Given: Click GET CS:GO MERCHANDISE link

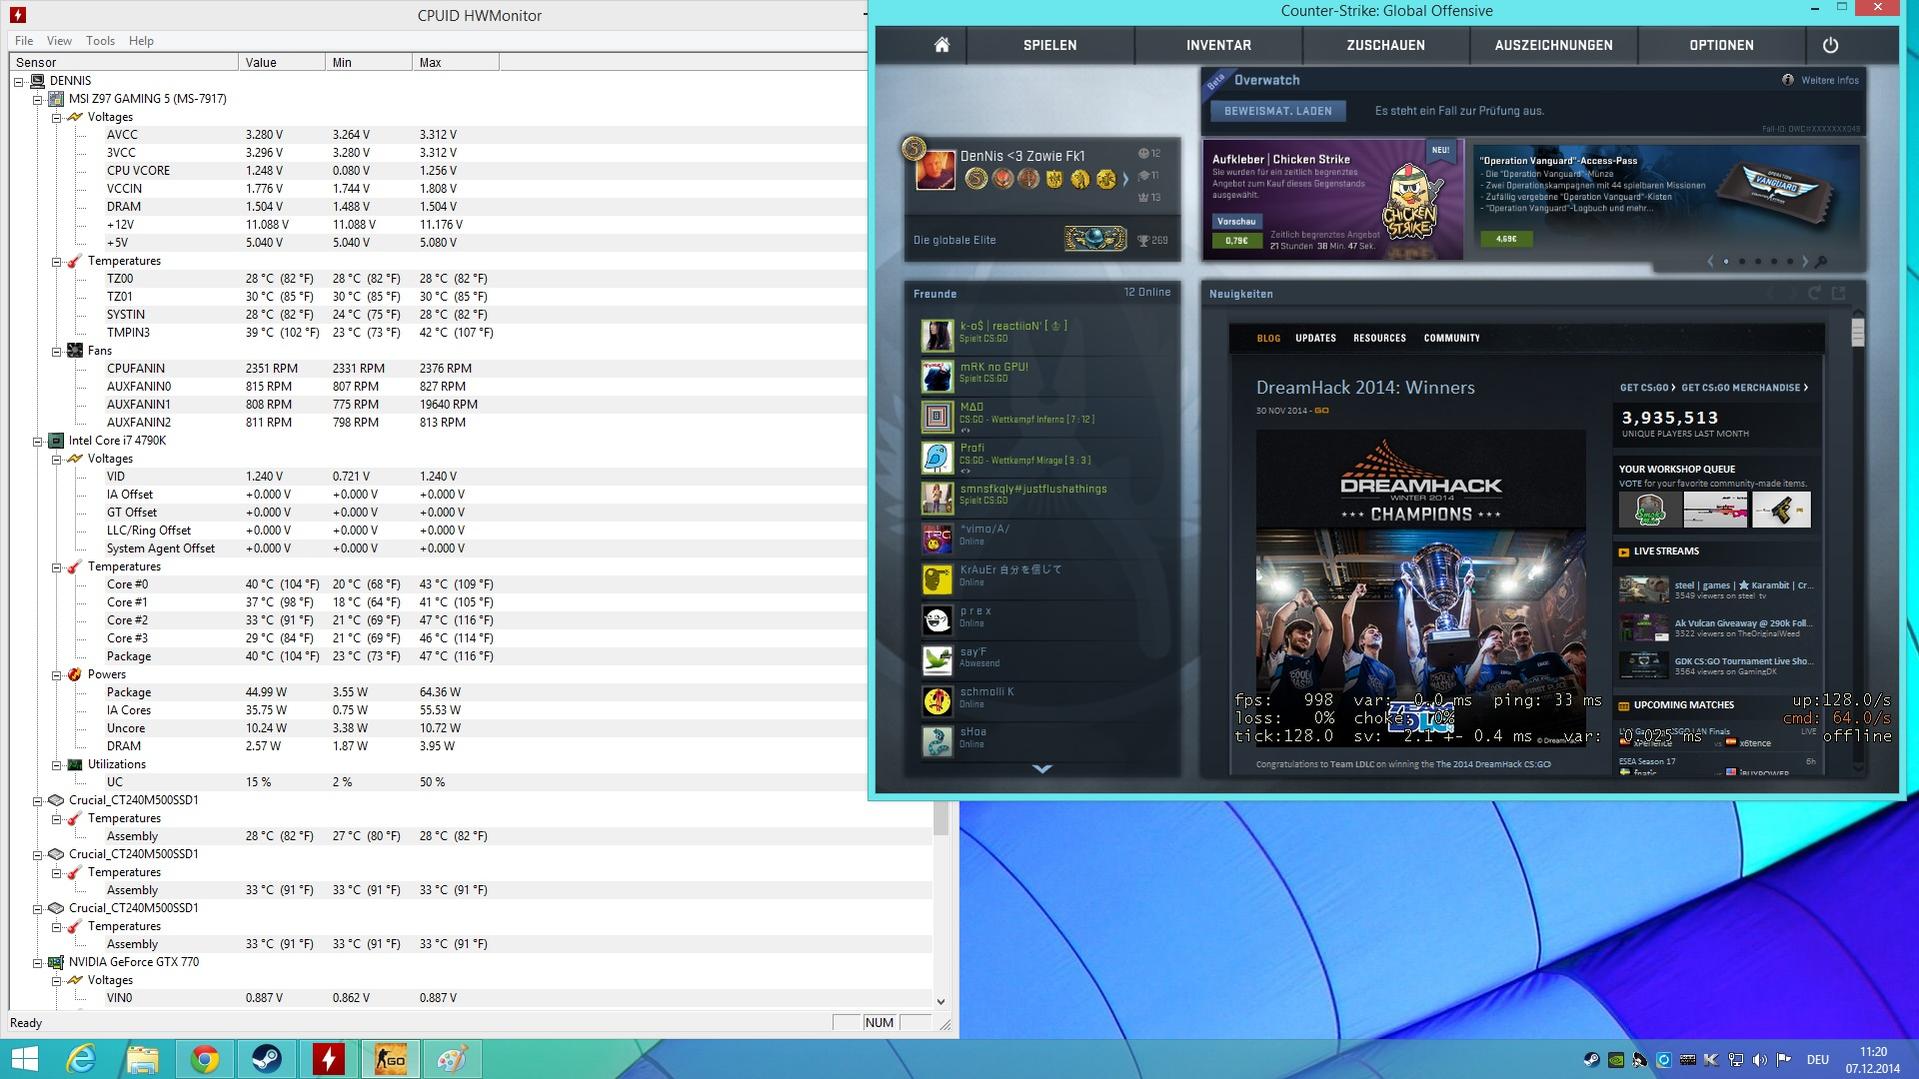Looking at the screenshot, I should coord(1744,388).
